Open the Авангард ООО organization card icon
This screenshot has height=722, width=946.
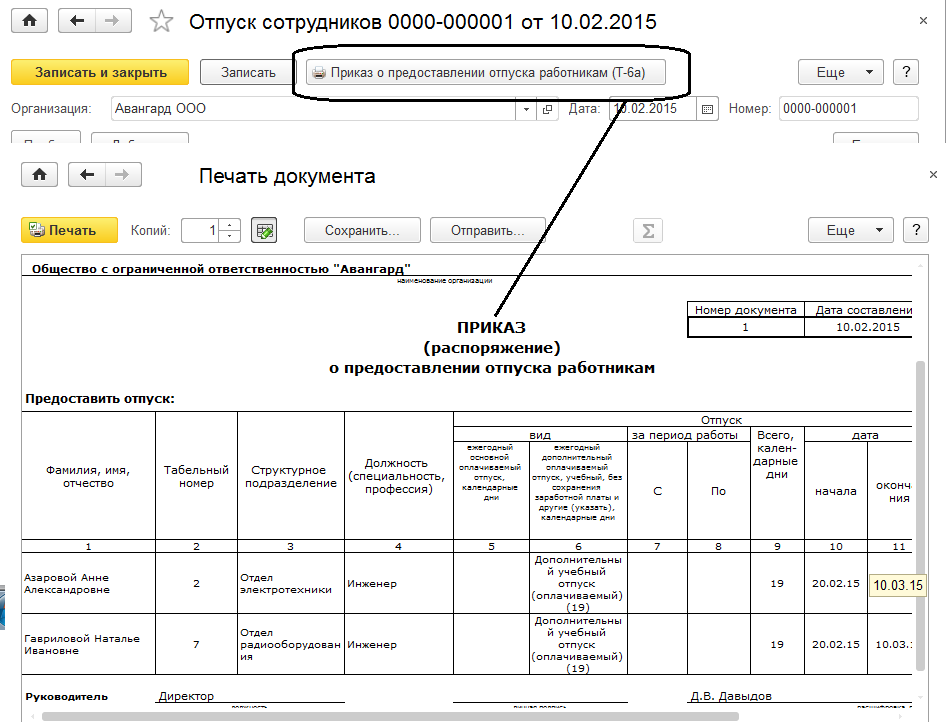[x=547, y=109]
